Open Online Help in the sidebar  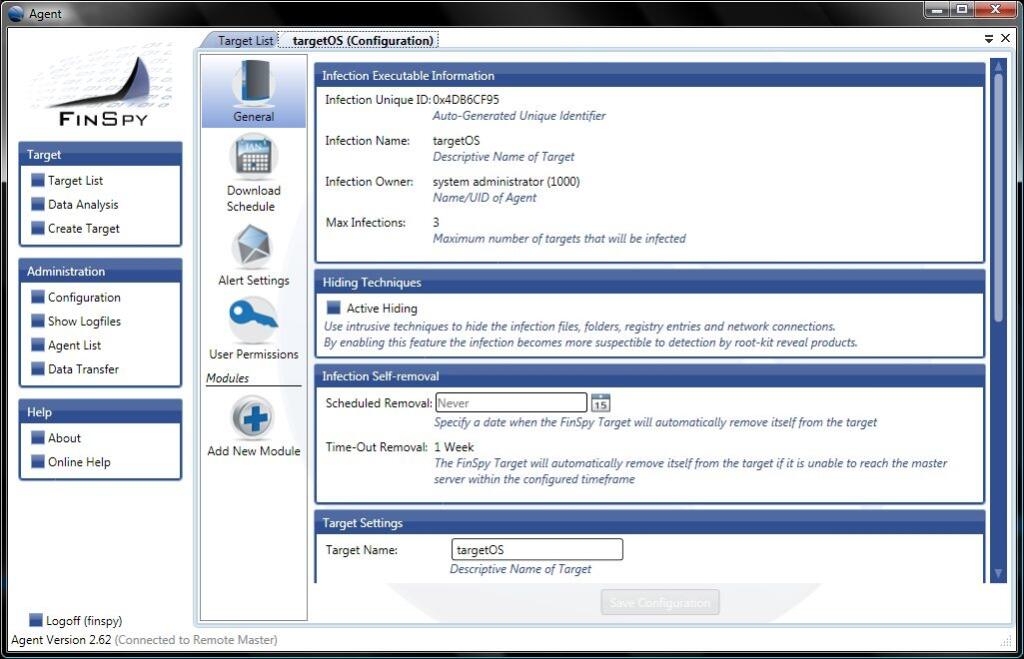tap(71, 462)
